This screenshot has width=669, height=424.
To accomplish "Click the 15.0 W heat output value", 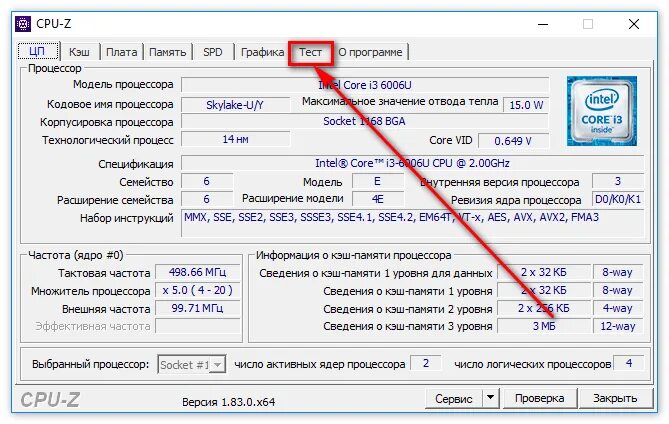I will (x=526, y=105).
